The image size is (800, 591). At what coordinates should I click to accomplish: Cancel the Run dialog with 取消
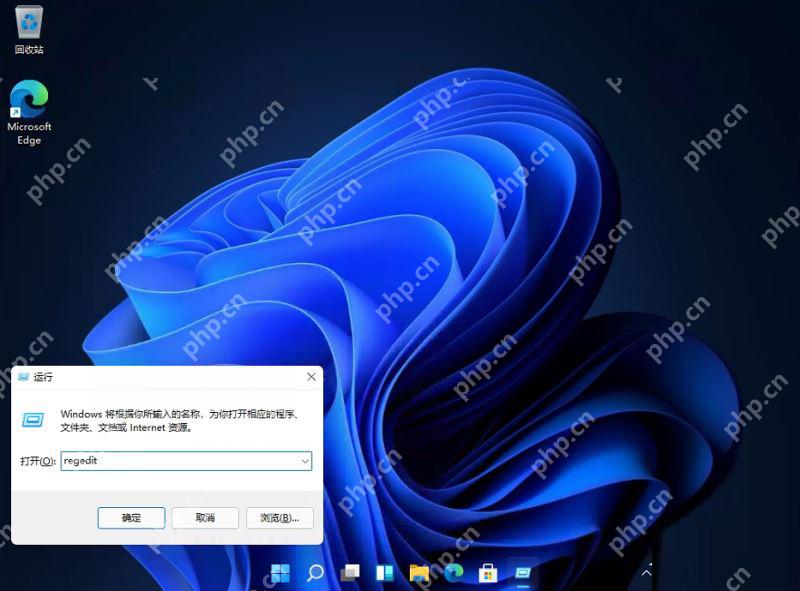pyautogui.click(x=205, y=518)
